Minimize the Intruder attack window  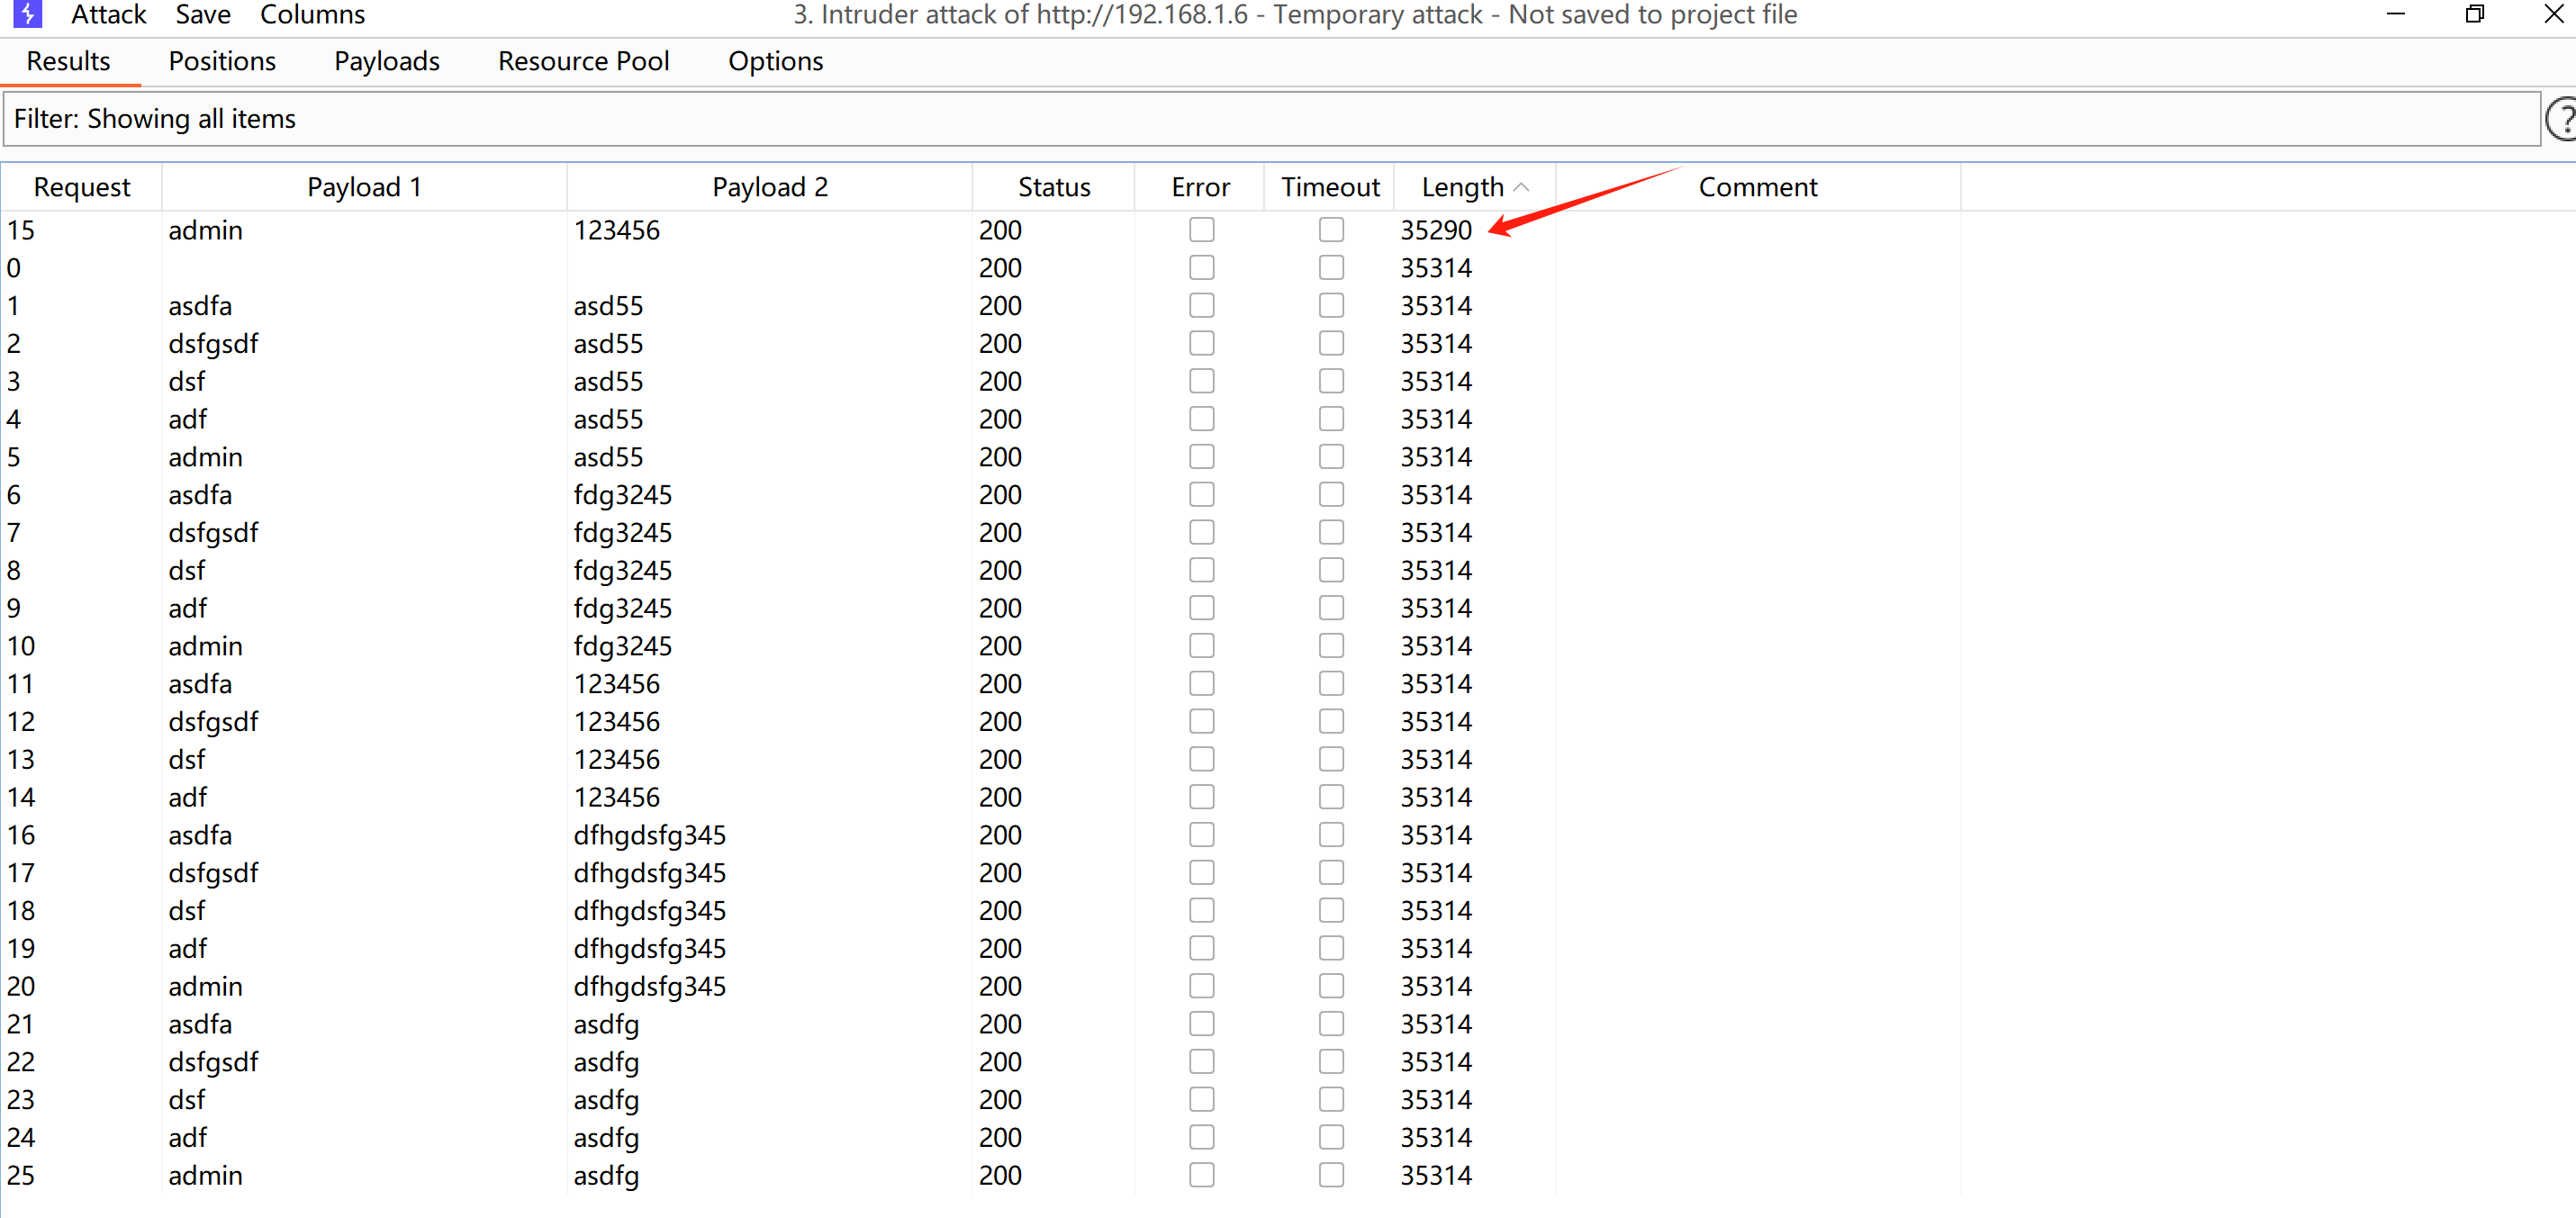[2395, 14]
